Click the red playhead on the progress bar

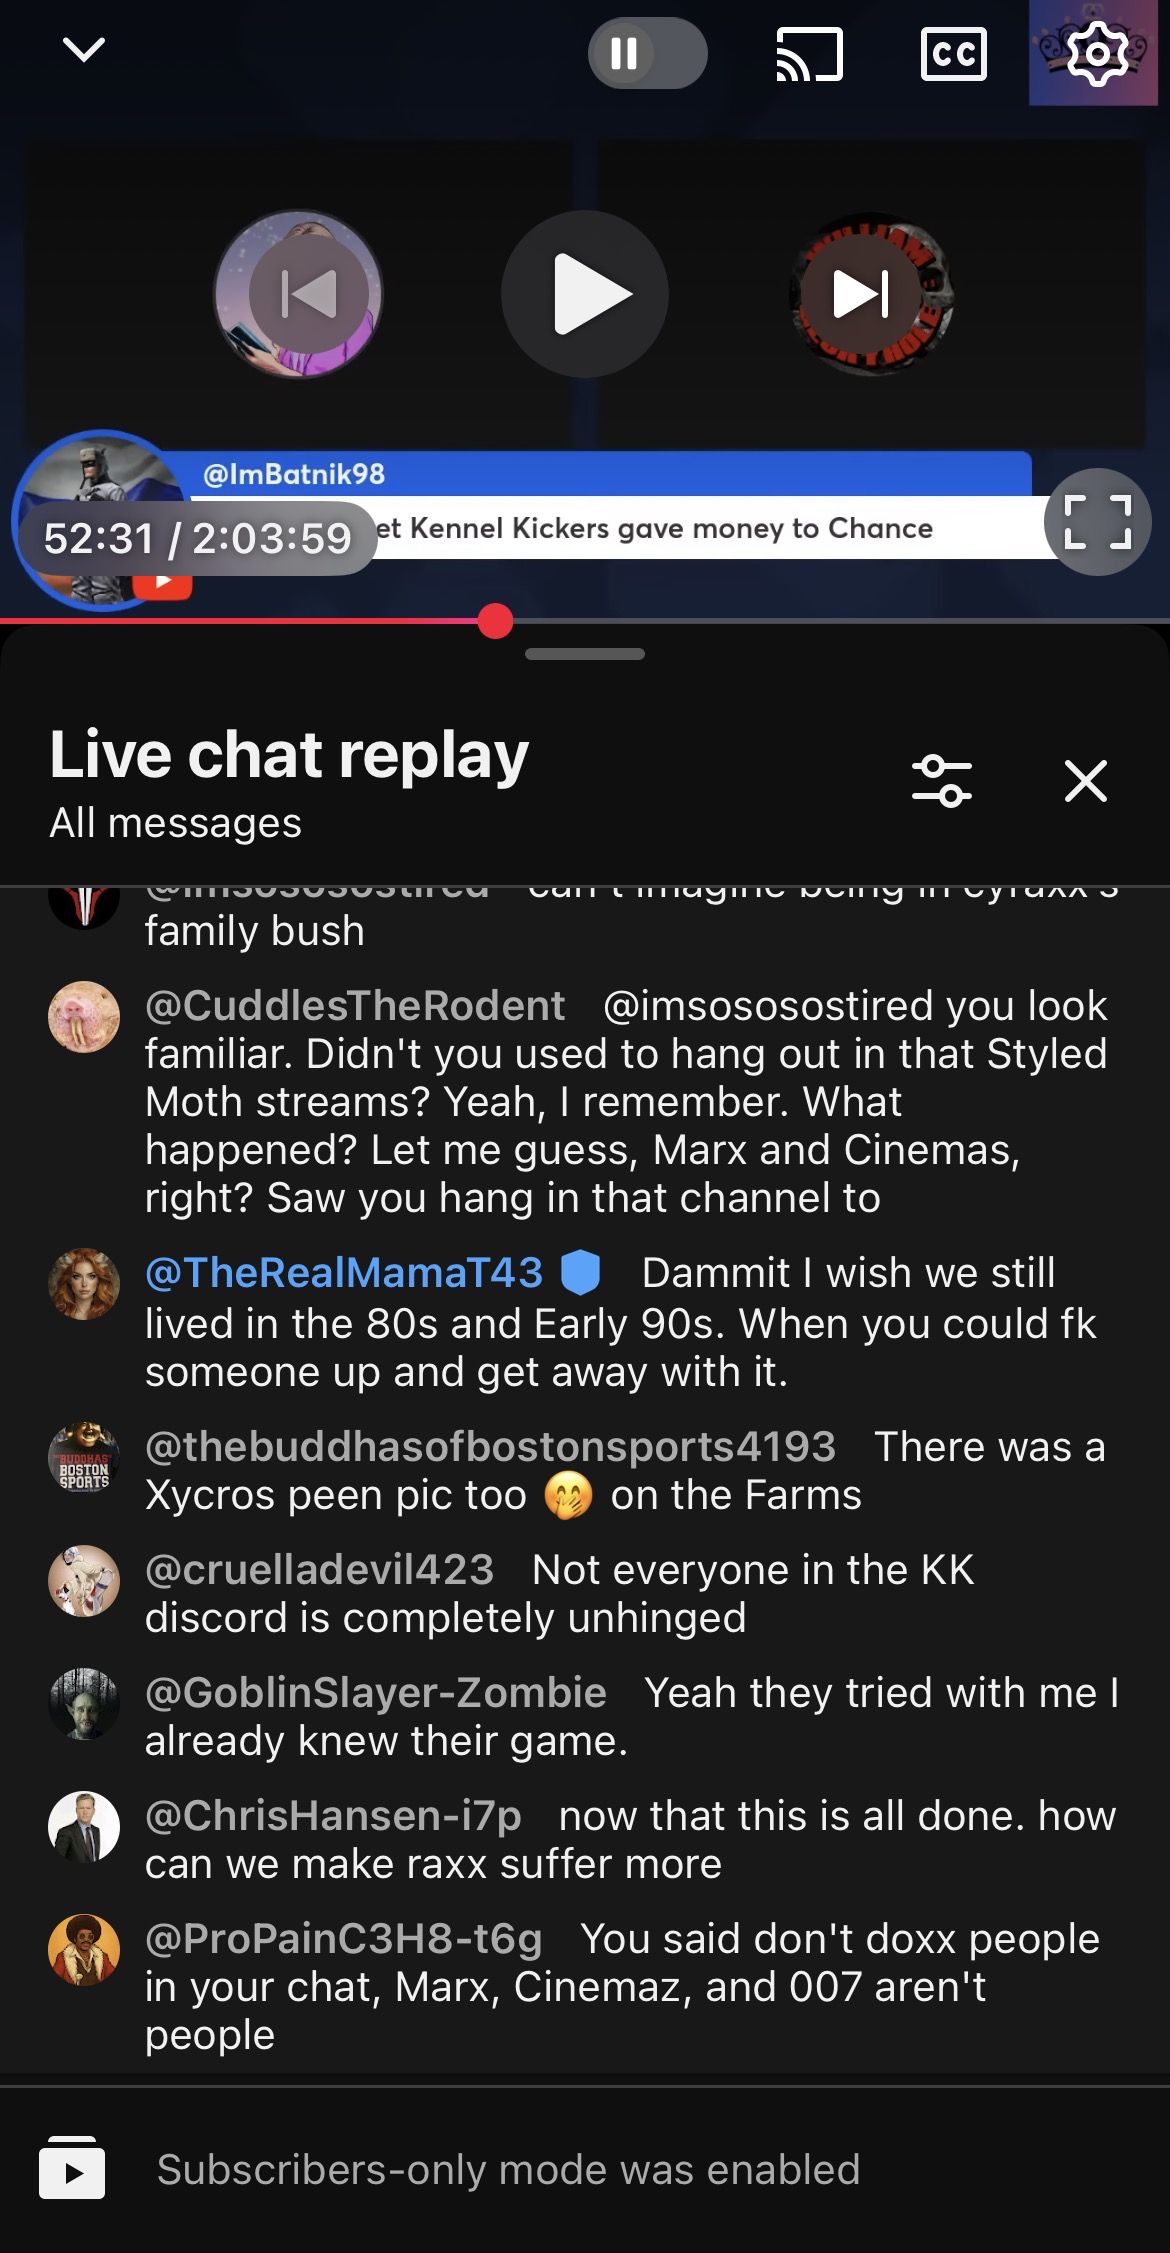pyautogui.click(x=495, y=621)
